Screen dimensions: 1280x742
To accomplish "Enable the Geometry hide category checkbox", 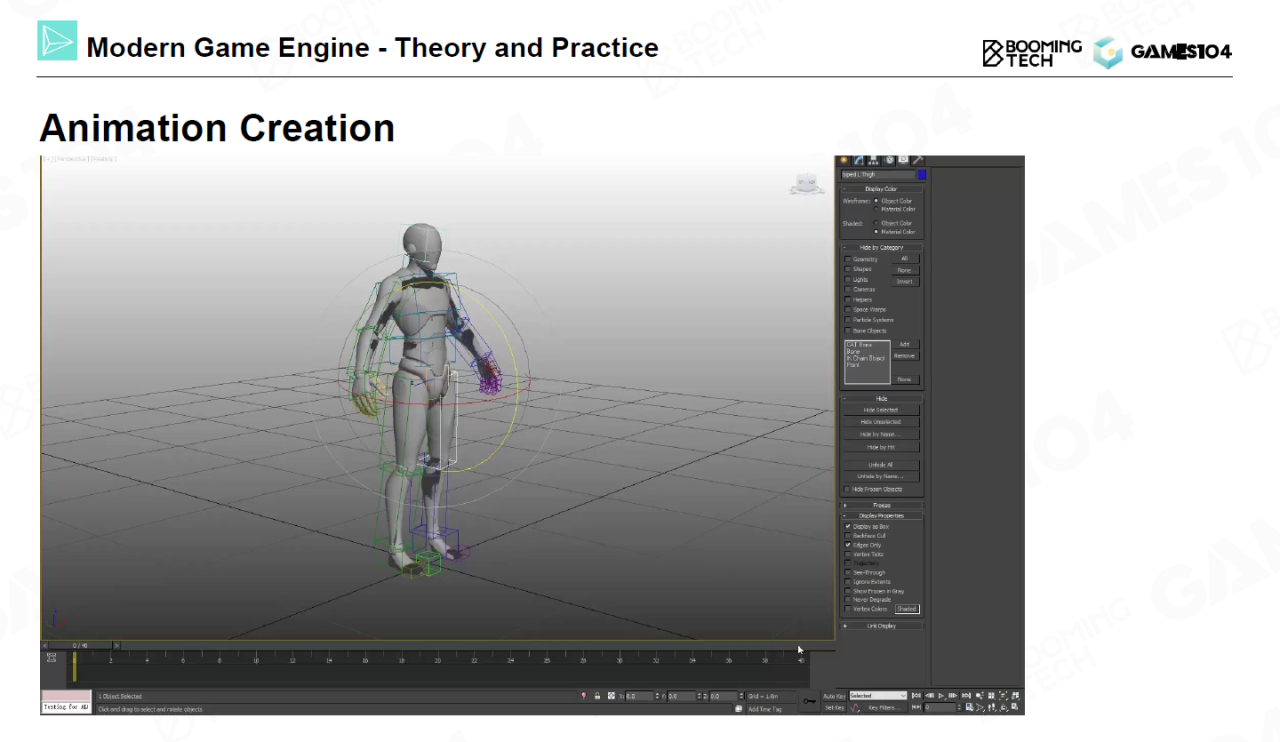I will coord(848,259).
